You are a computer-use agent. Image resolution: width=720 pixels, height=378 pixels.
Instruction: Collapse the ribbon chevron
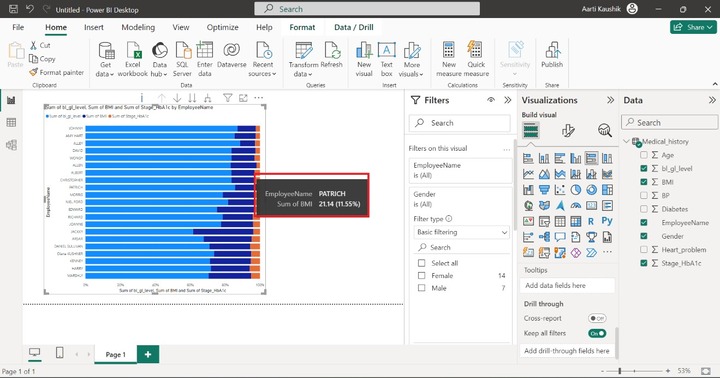(714, 84)
